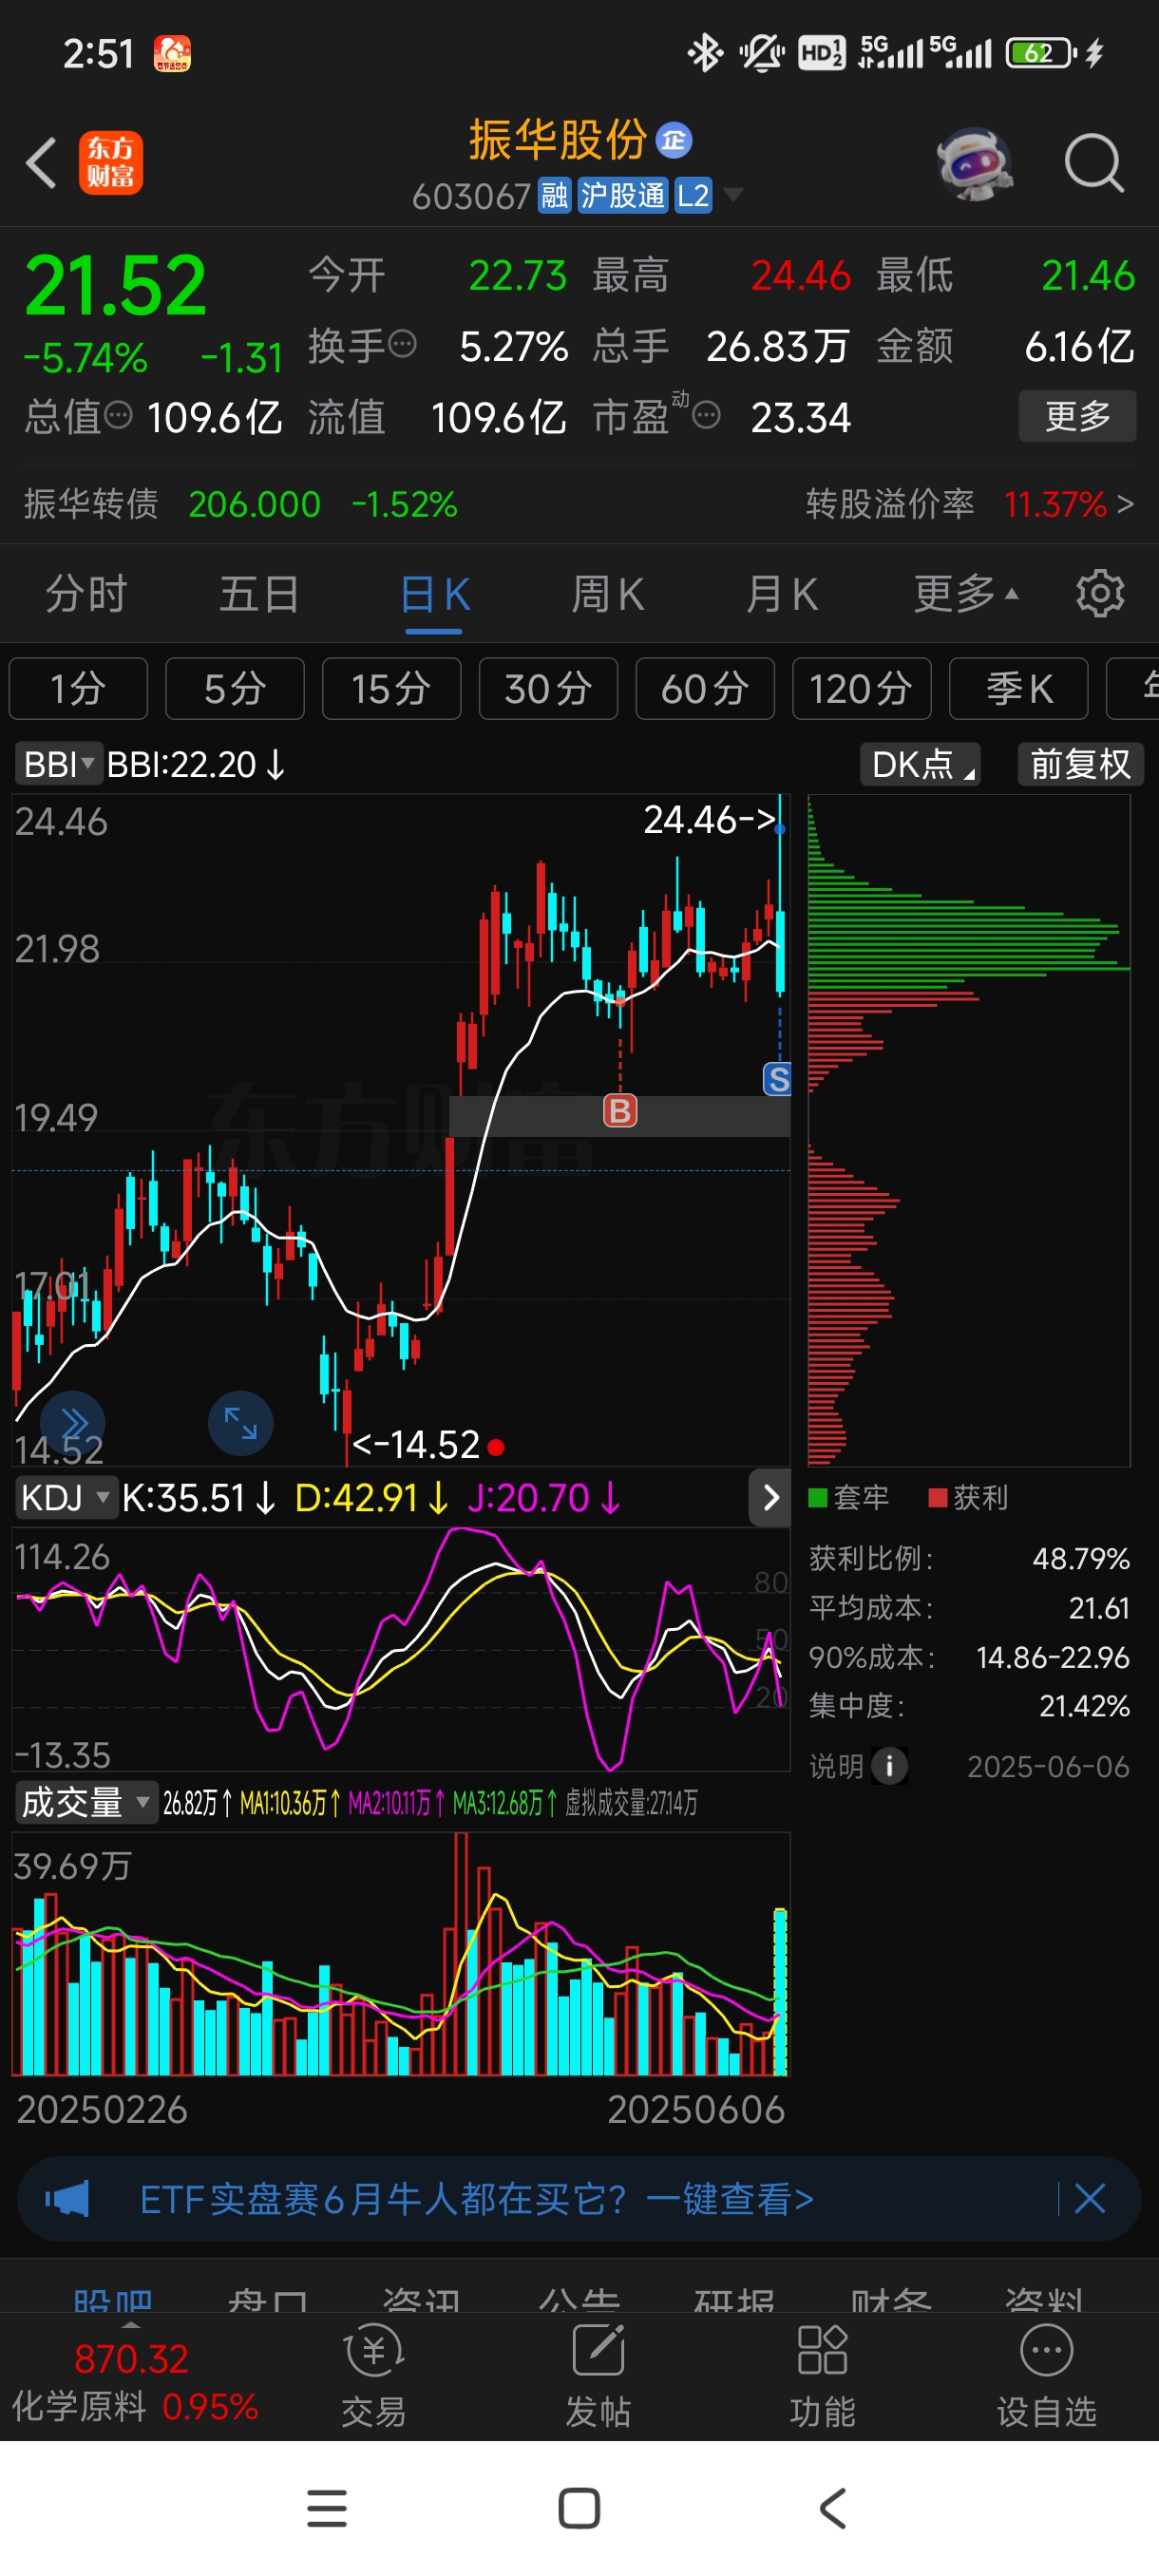Close the ETF实盘赛 banner
The height and width of the screenshot is (2576, 1159).
(1089, 2198)
